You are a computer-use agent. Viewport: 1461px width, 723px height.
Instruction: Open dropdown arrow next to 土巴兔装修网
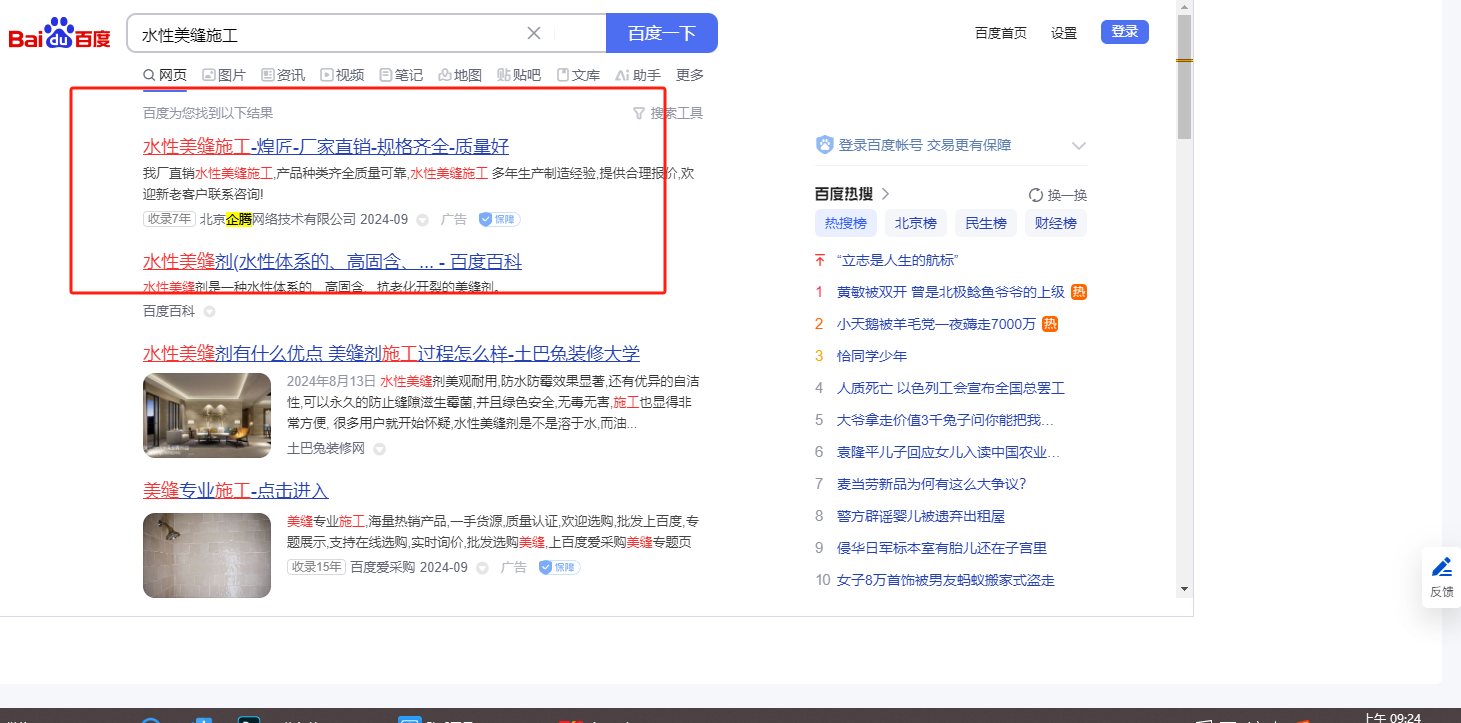(x=380, y=449)
